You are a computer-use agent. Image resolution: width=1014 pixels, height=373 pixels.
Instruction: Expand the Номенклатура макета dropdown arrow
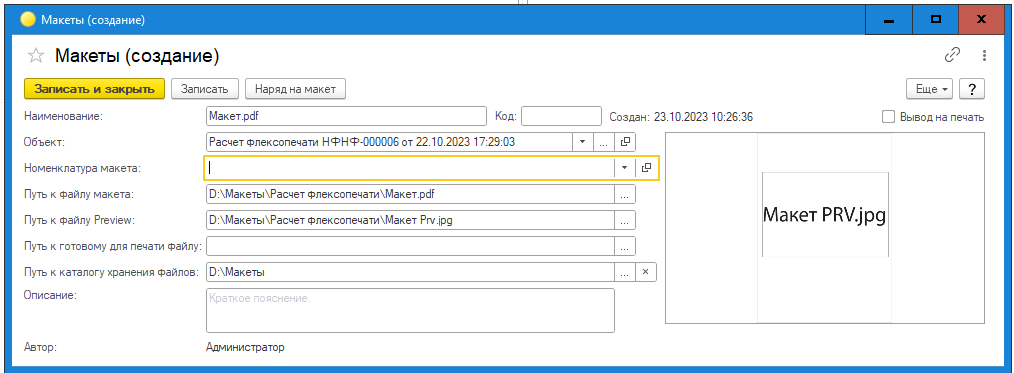[x=624, y=167]
